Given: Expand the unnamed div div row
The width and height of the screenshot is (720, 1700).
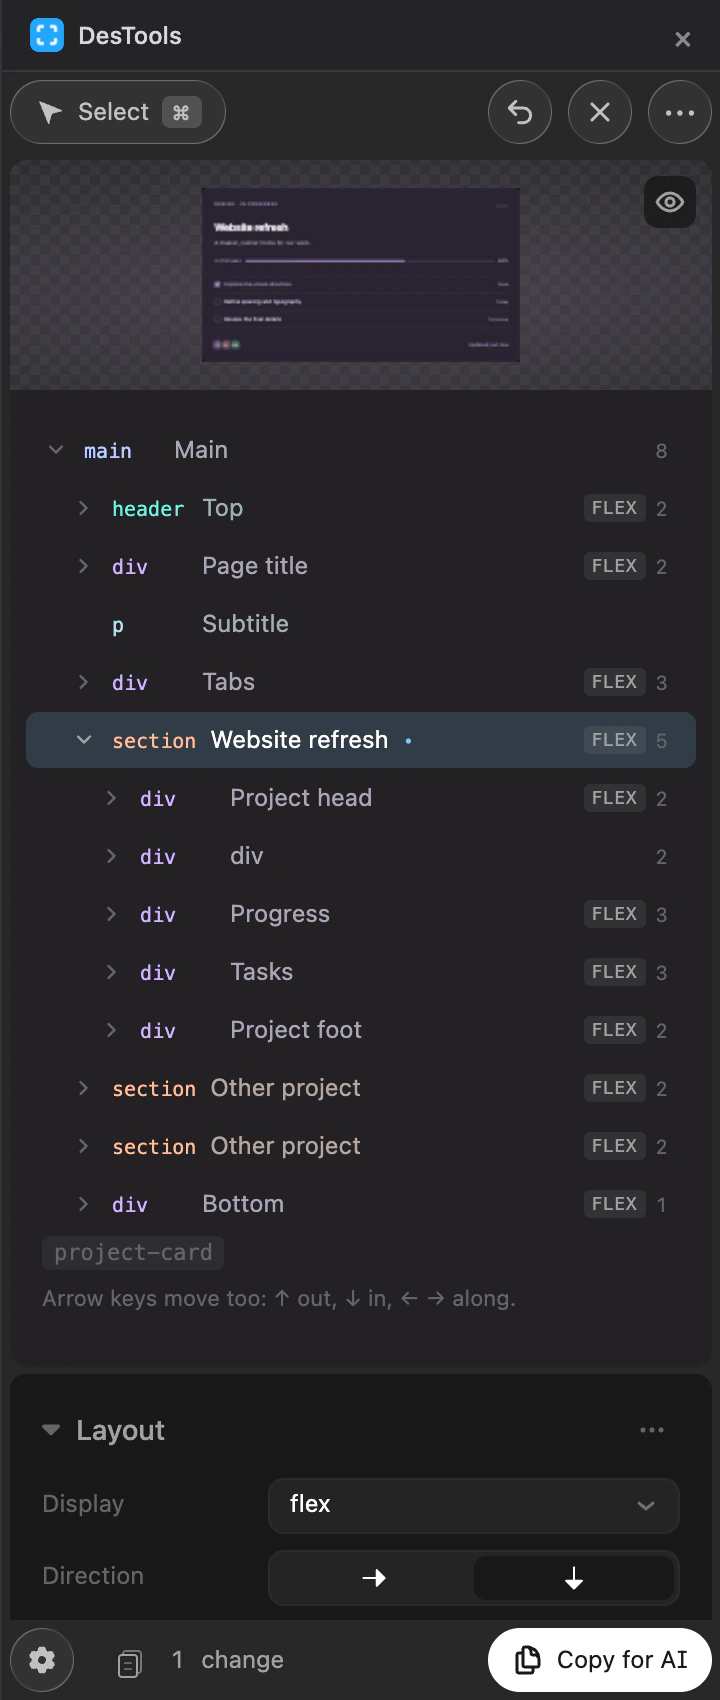Looking at the screenshot, I should click(112, 857).
